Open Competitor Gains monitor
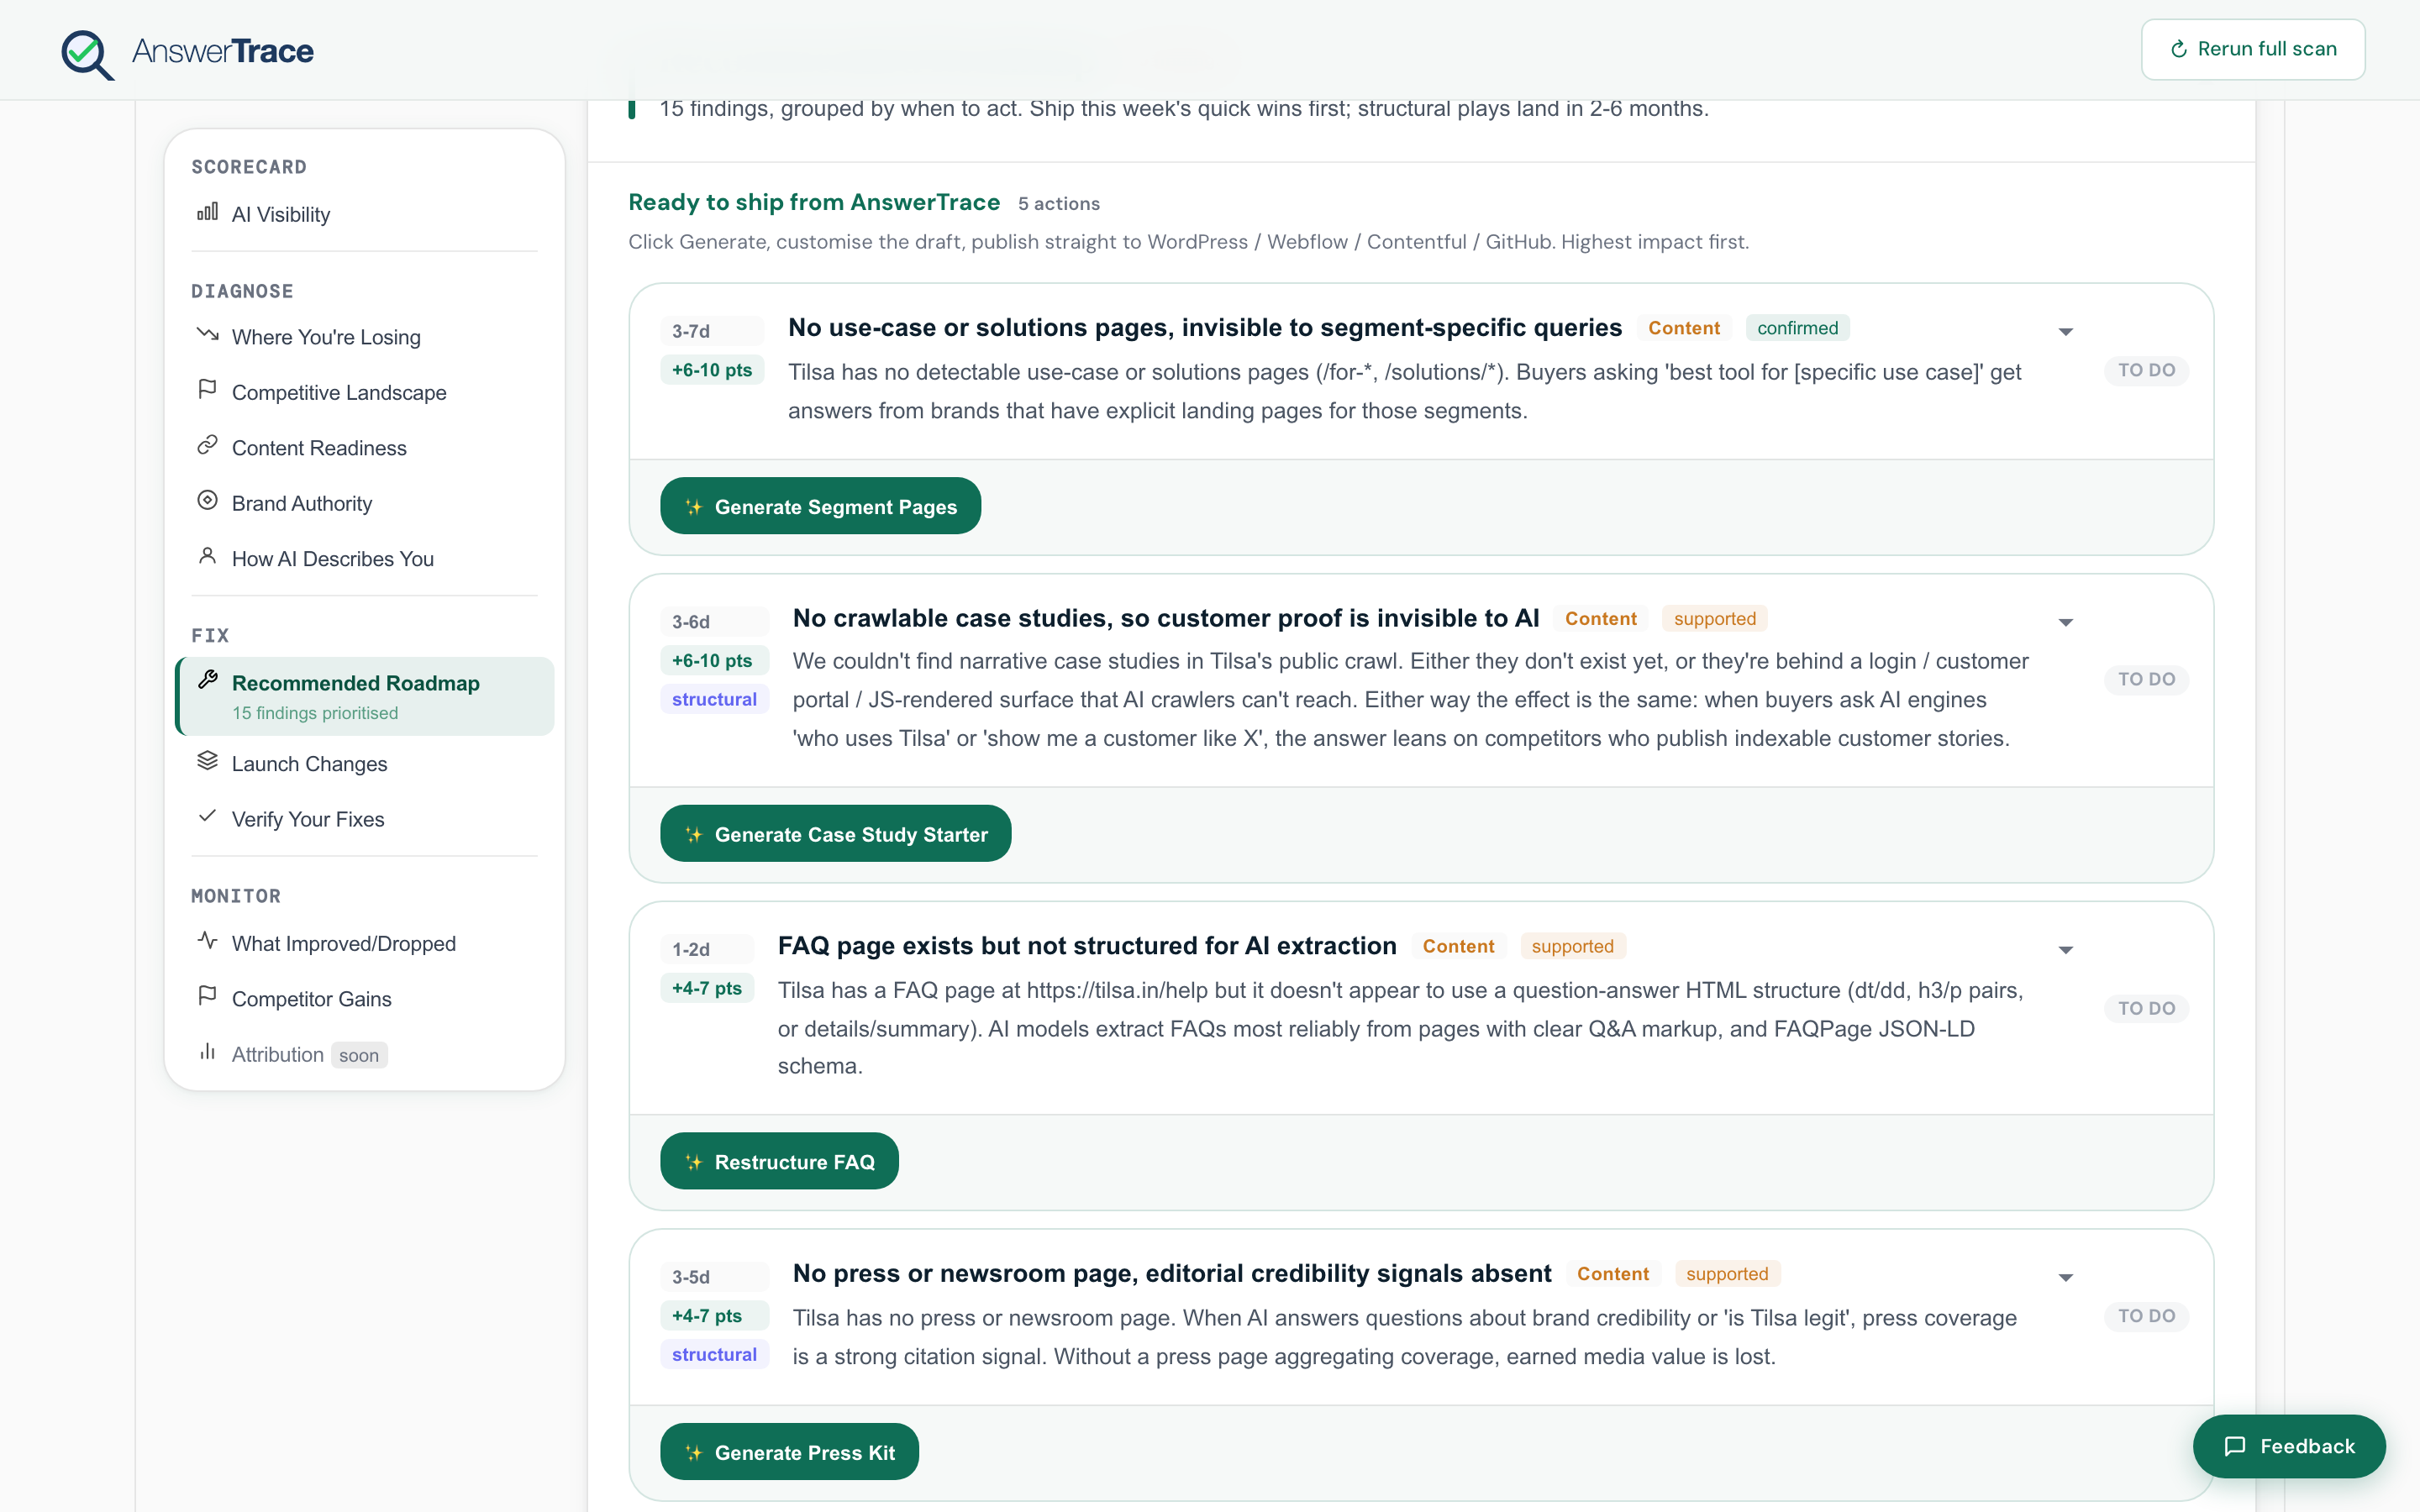 coord(364,999)
